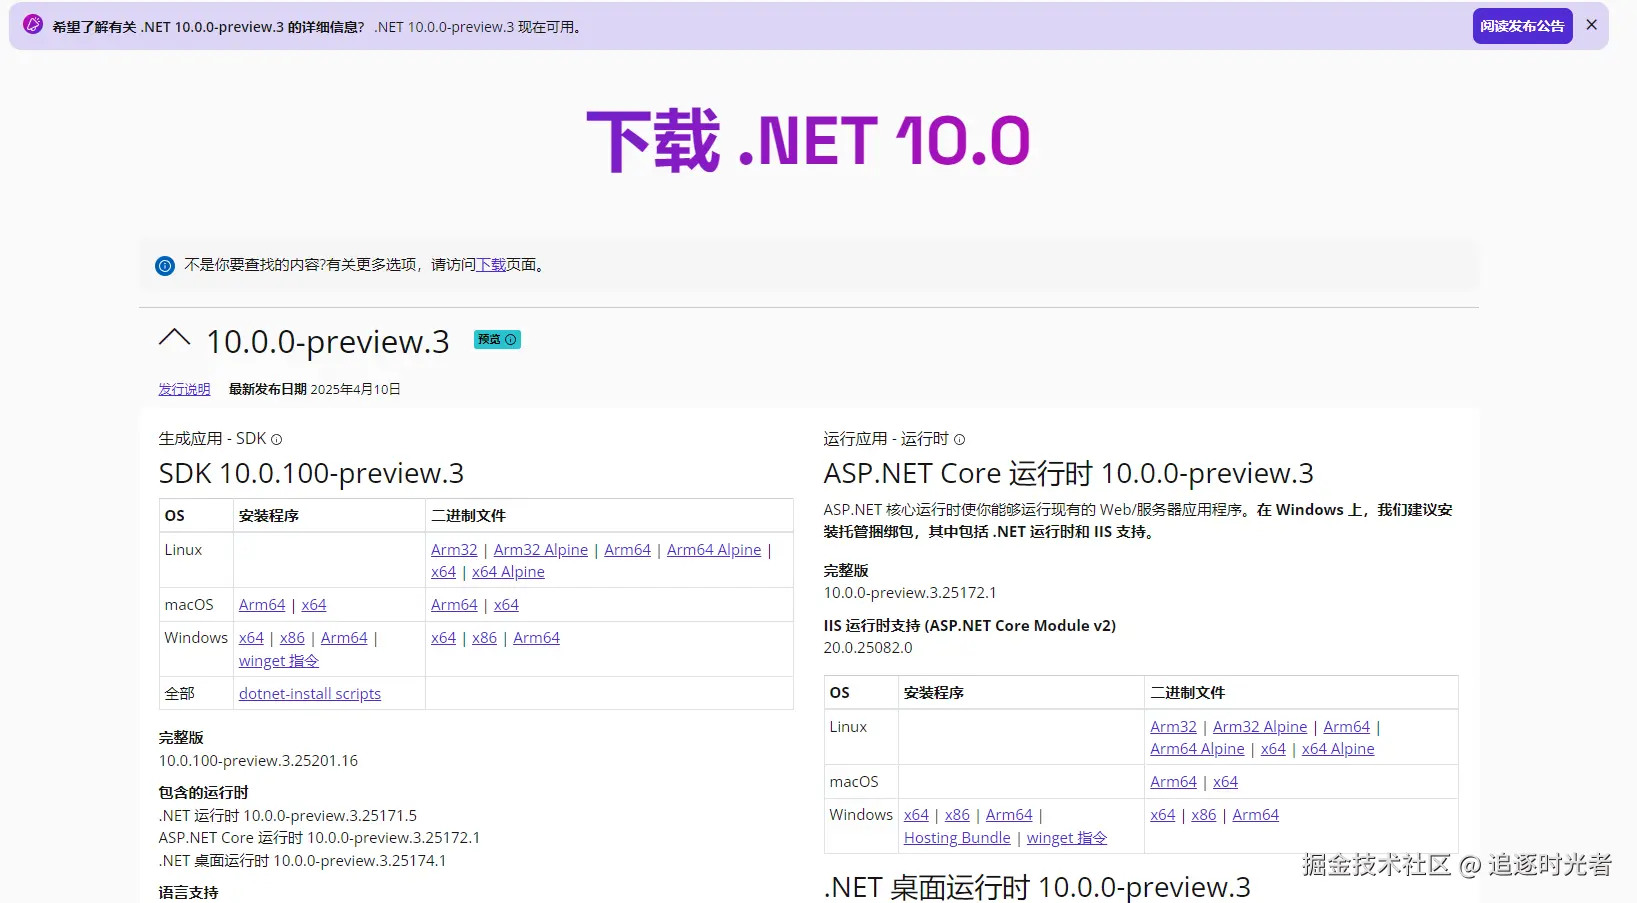The width and height of the screenshot is (1637, 903).
Task: Click the purple .NET announcement banner icon
Action: click(33, 24)
